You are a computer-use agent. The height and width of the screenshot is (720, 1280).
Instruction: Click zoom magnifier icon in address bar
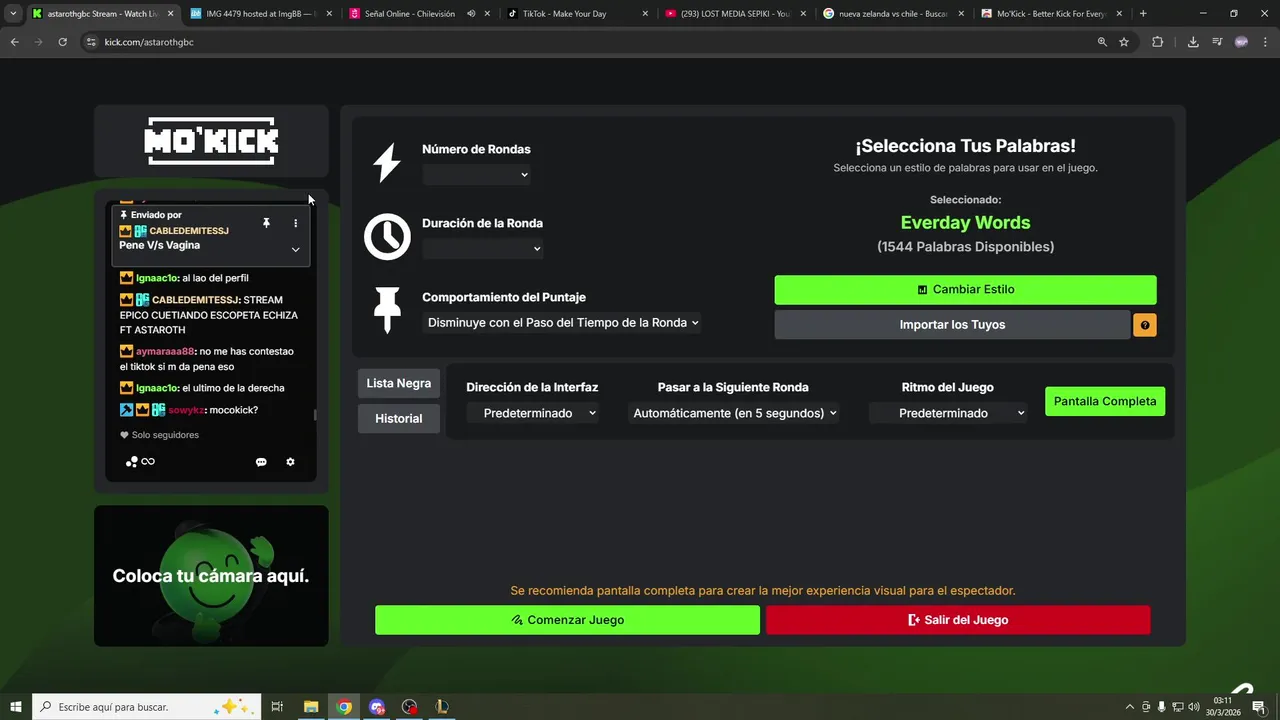click(x=1102, y=42)
